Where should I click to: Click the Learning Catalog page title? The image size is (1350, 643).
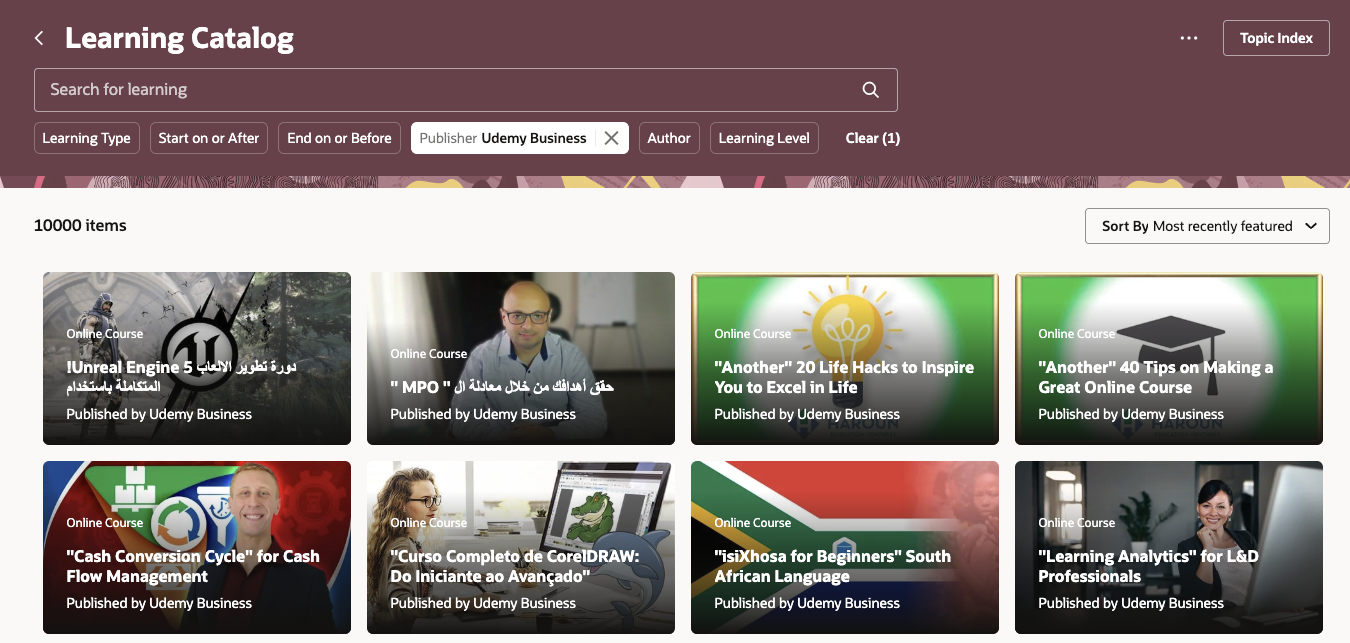coord(179,39)
